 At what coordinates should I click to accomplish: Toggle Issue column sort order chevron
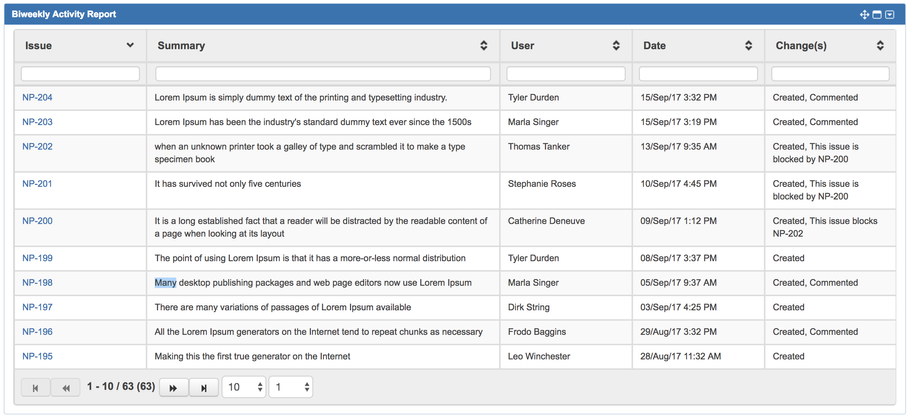[130, 45]
